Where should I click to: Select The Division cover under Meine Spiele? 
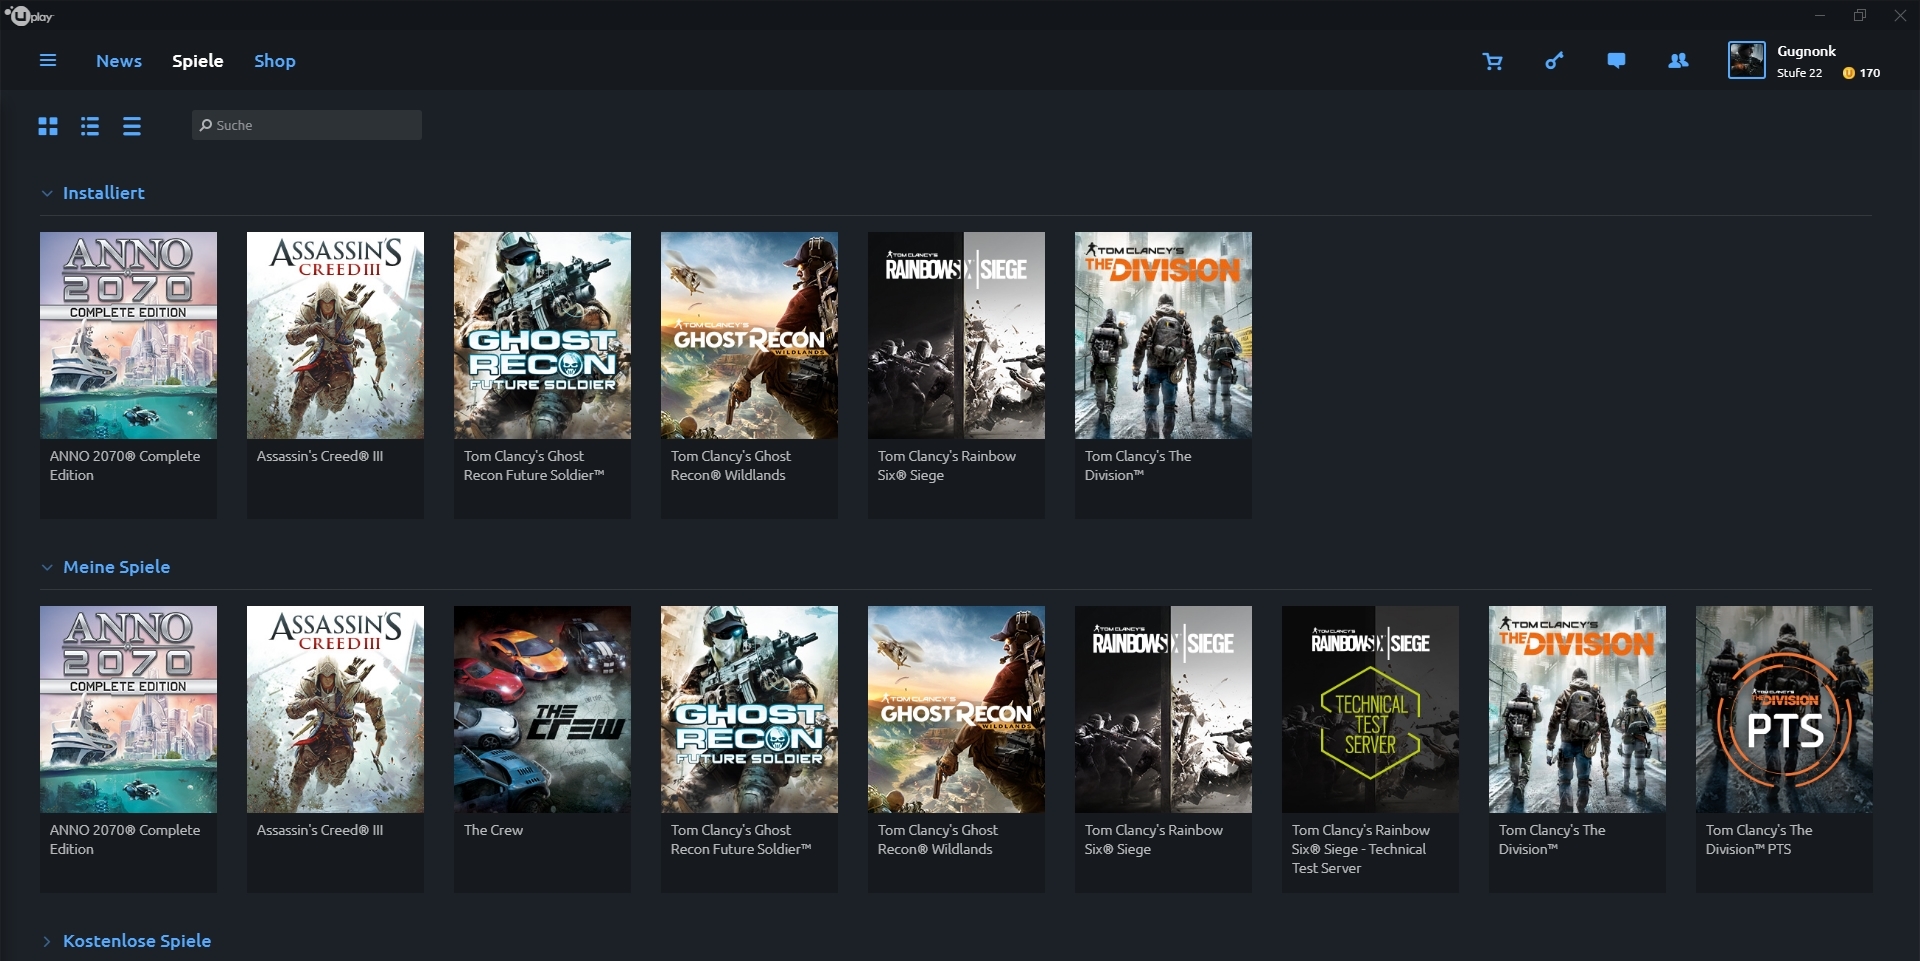(1577, 709)
